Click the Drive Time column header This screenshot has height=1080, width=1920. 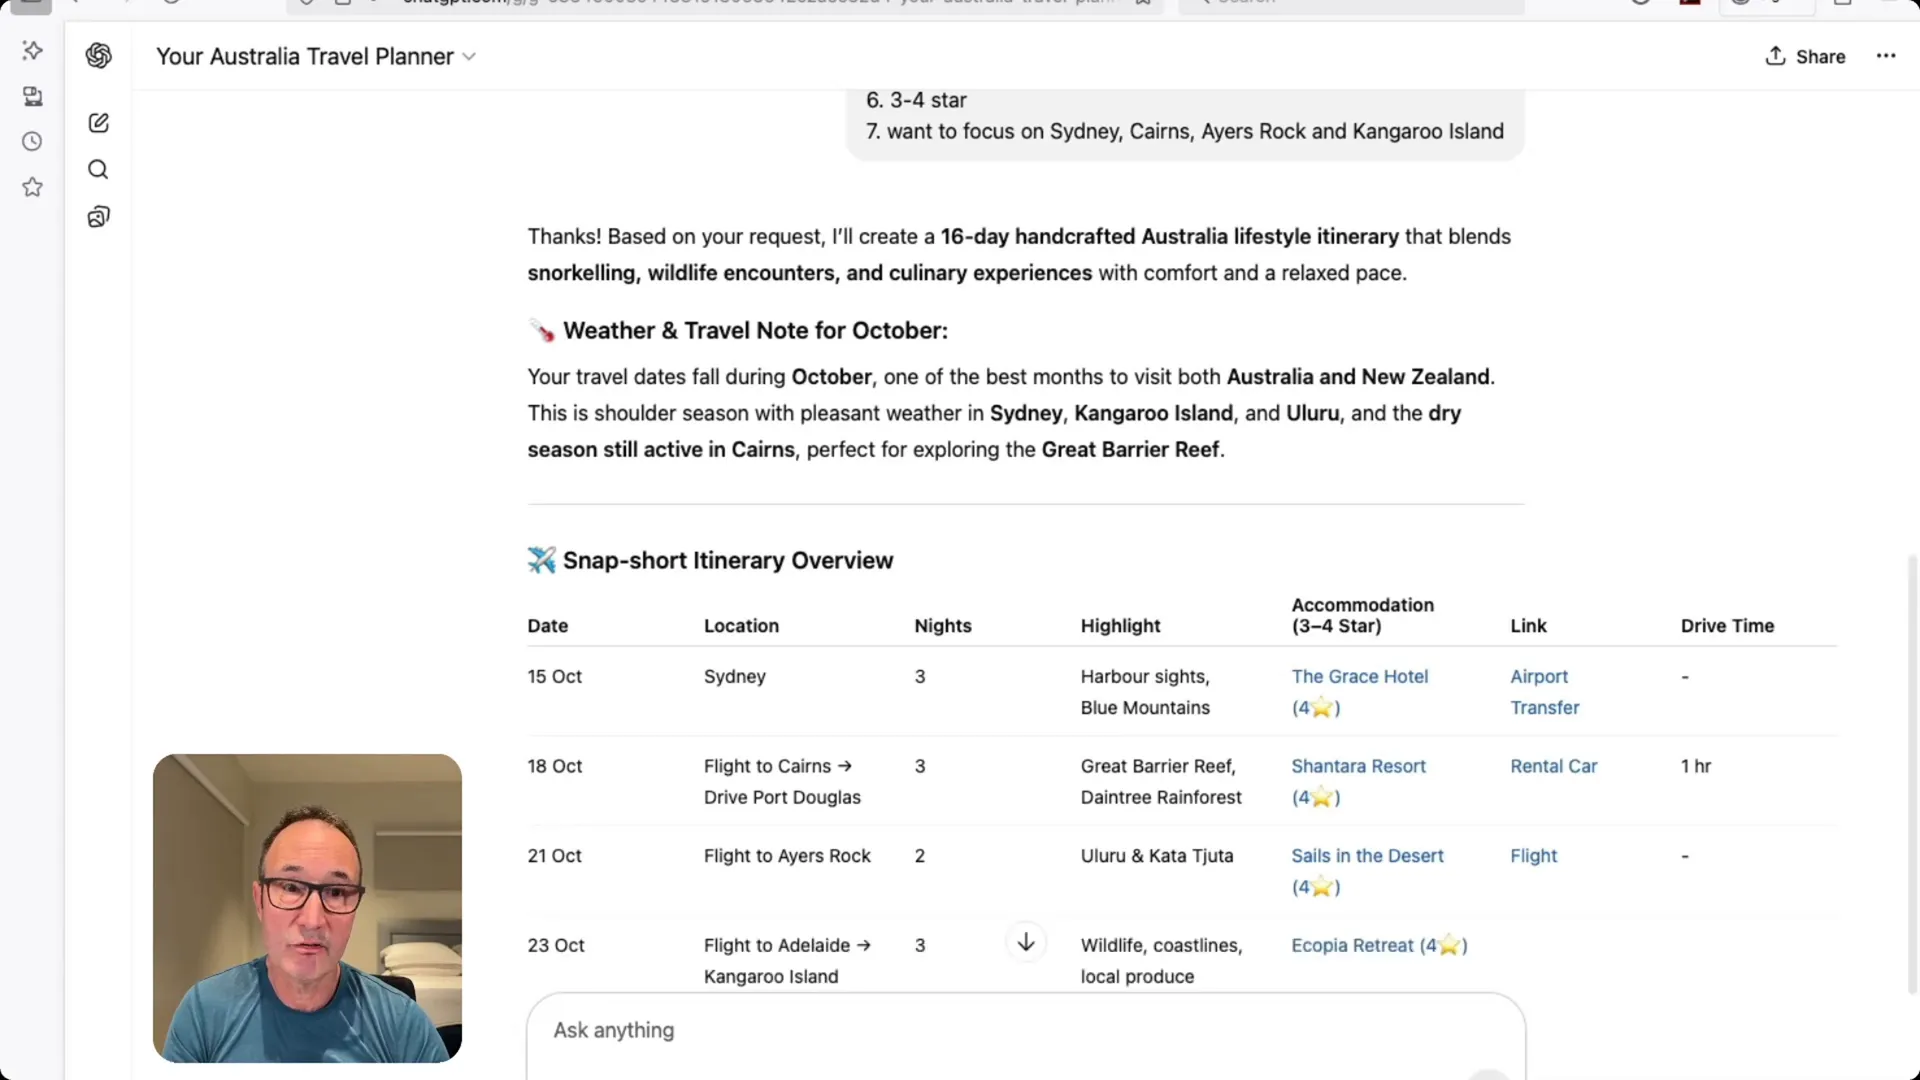1727,626
